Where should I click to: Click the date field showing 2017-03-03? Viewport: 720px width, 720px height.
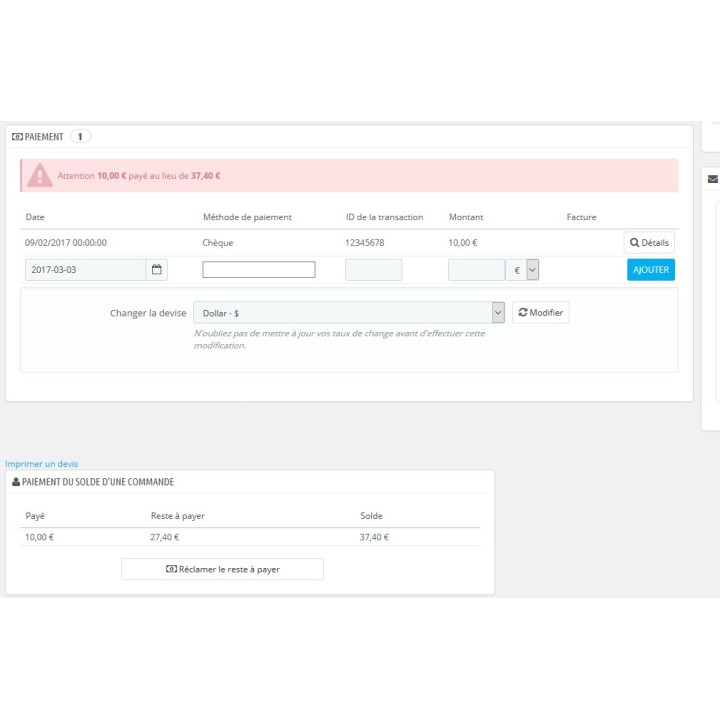85,270
